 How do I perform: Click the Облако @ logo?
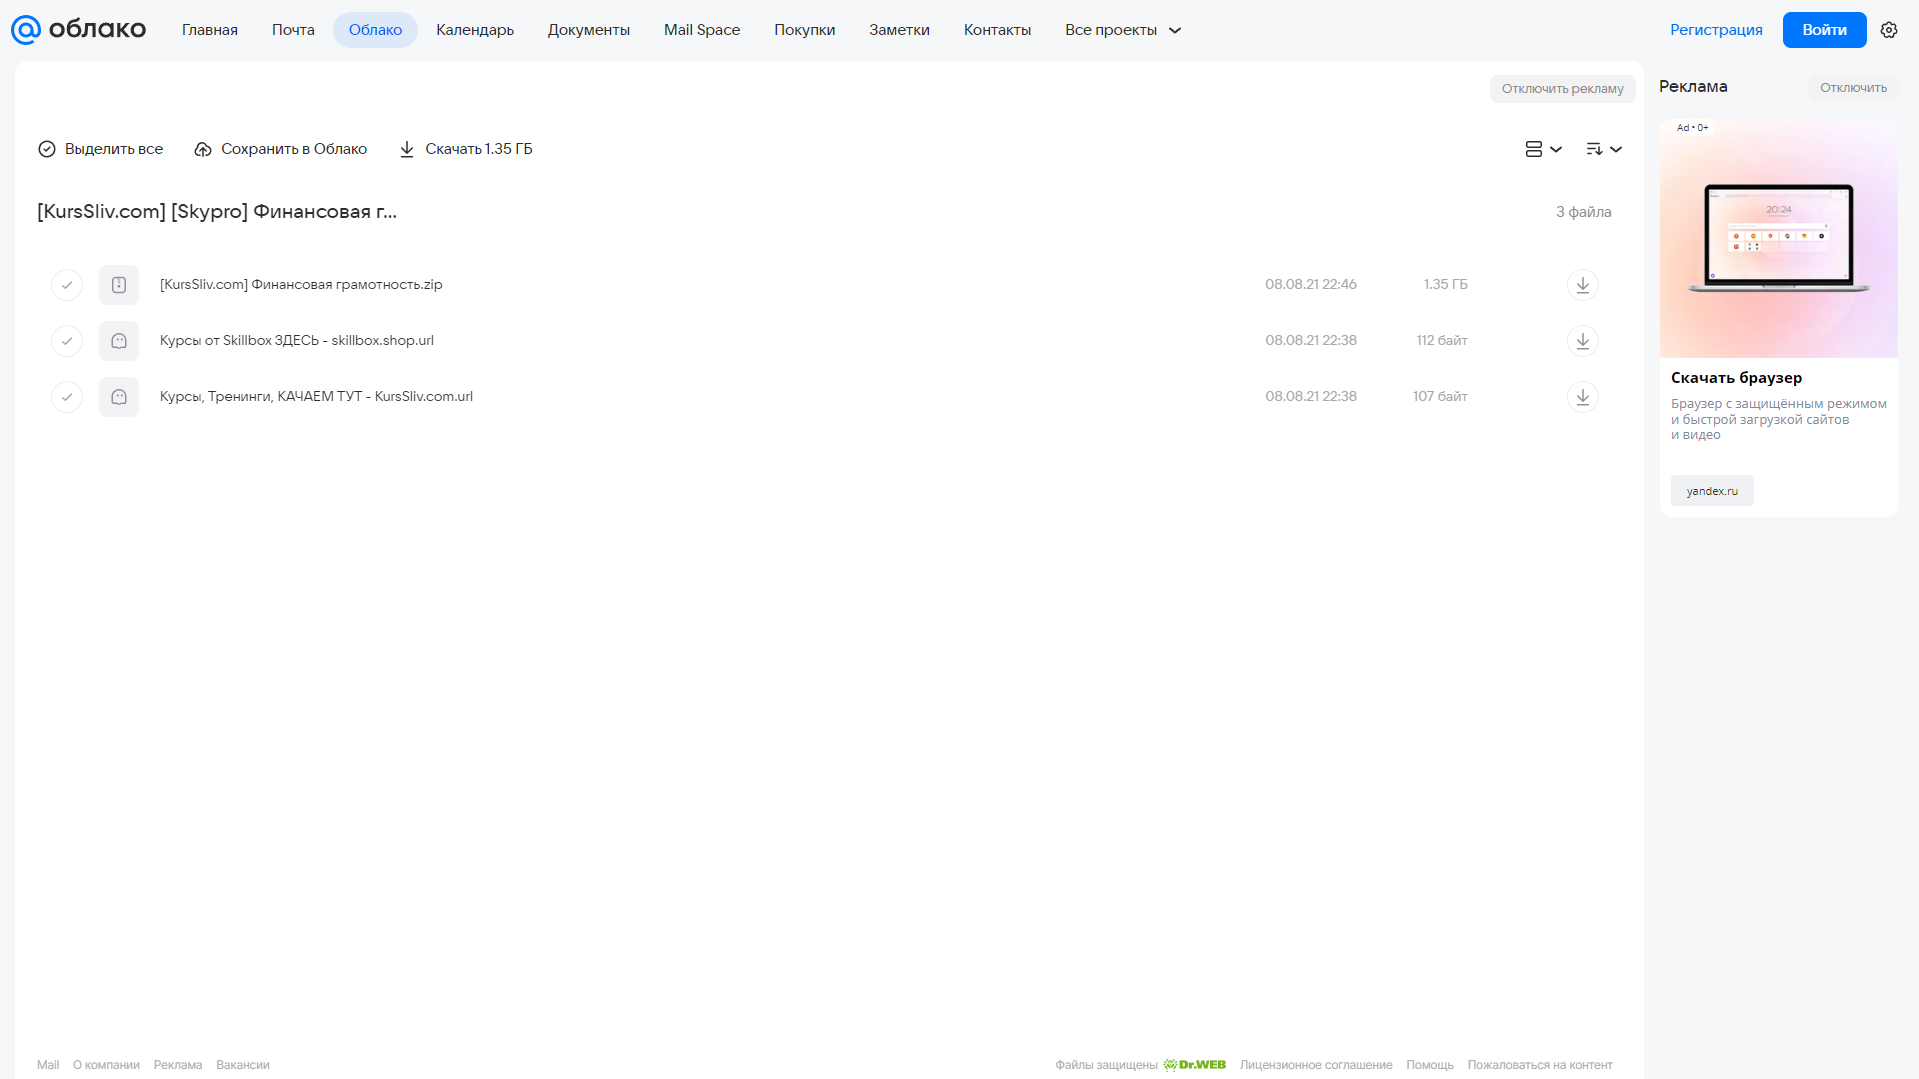point(78,30)
